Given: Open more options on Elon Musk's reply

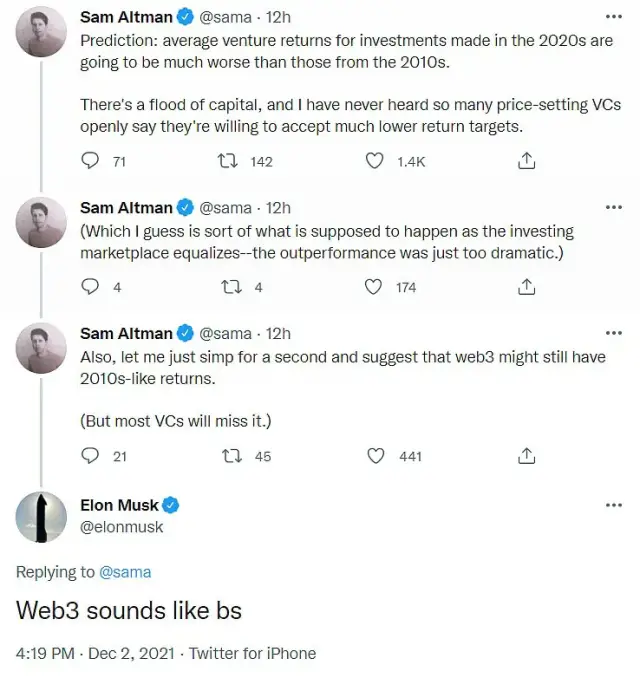Looking at the screenshot, I should (x=614, y=505).
